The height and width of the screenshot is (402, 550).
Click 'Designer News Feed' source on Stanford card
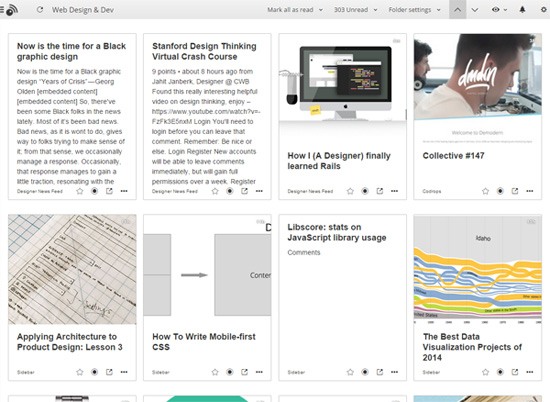(x=175, y=192)
